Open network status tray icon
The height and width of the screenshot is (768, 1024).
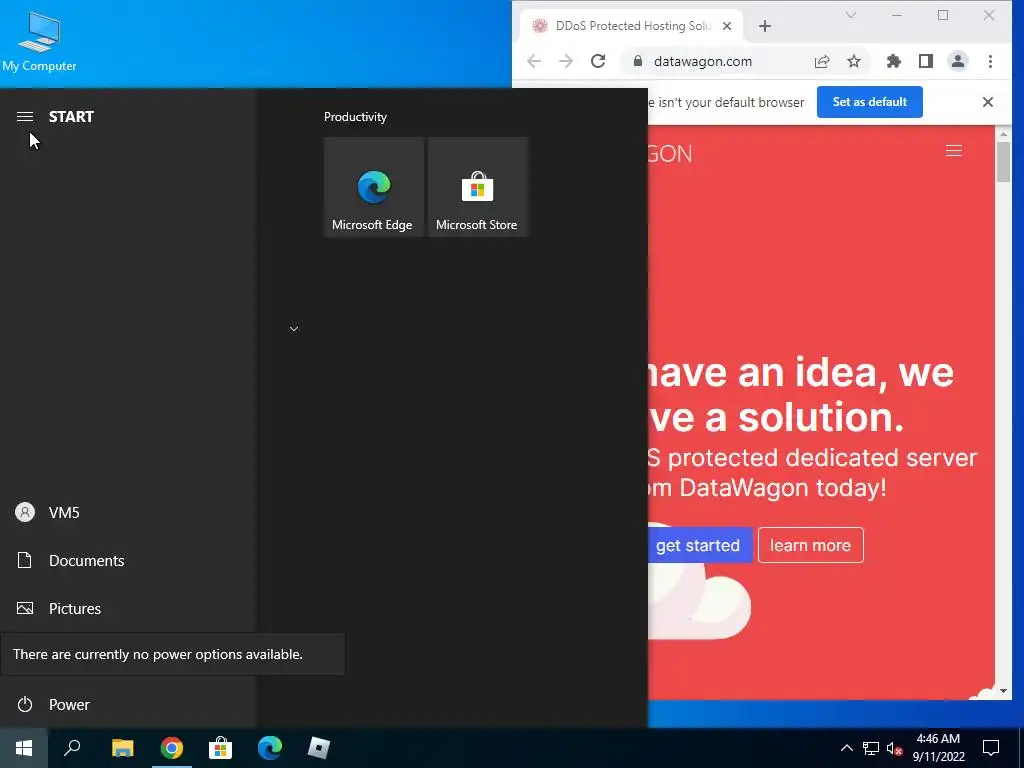point(871,748)
